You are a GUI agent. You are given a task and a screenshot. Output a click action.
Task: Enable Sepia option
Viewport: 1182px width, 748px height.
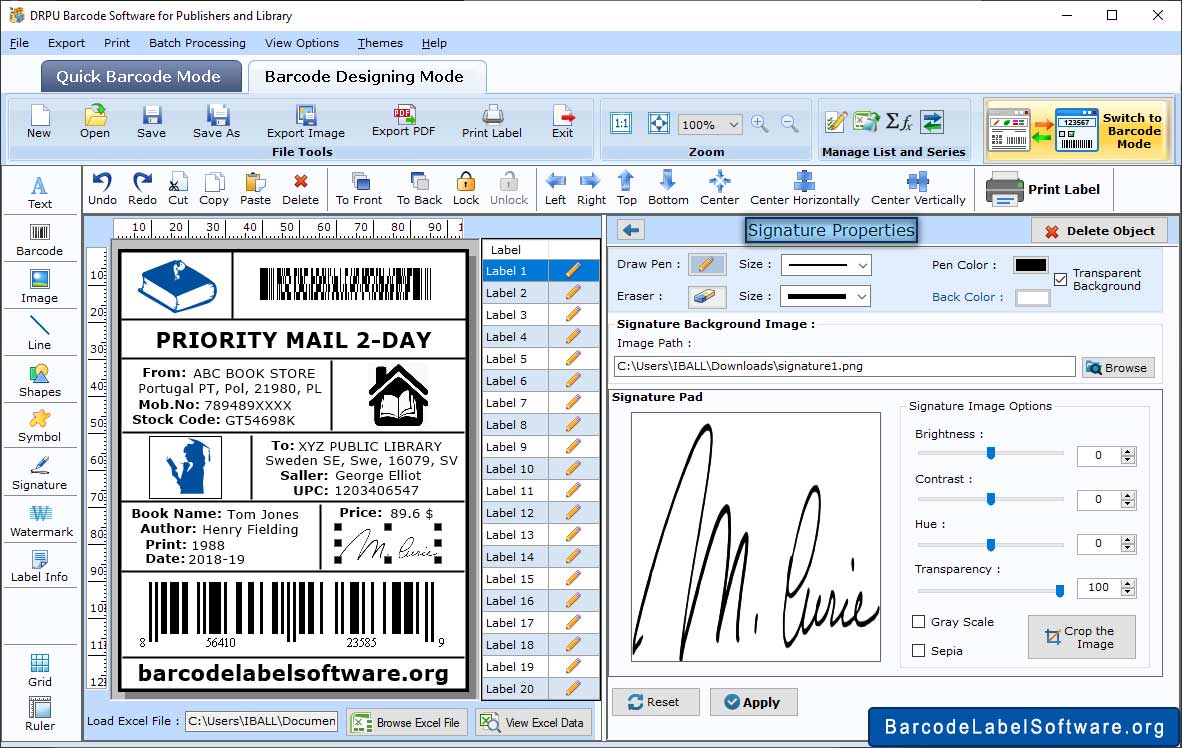918,650
